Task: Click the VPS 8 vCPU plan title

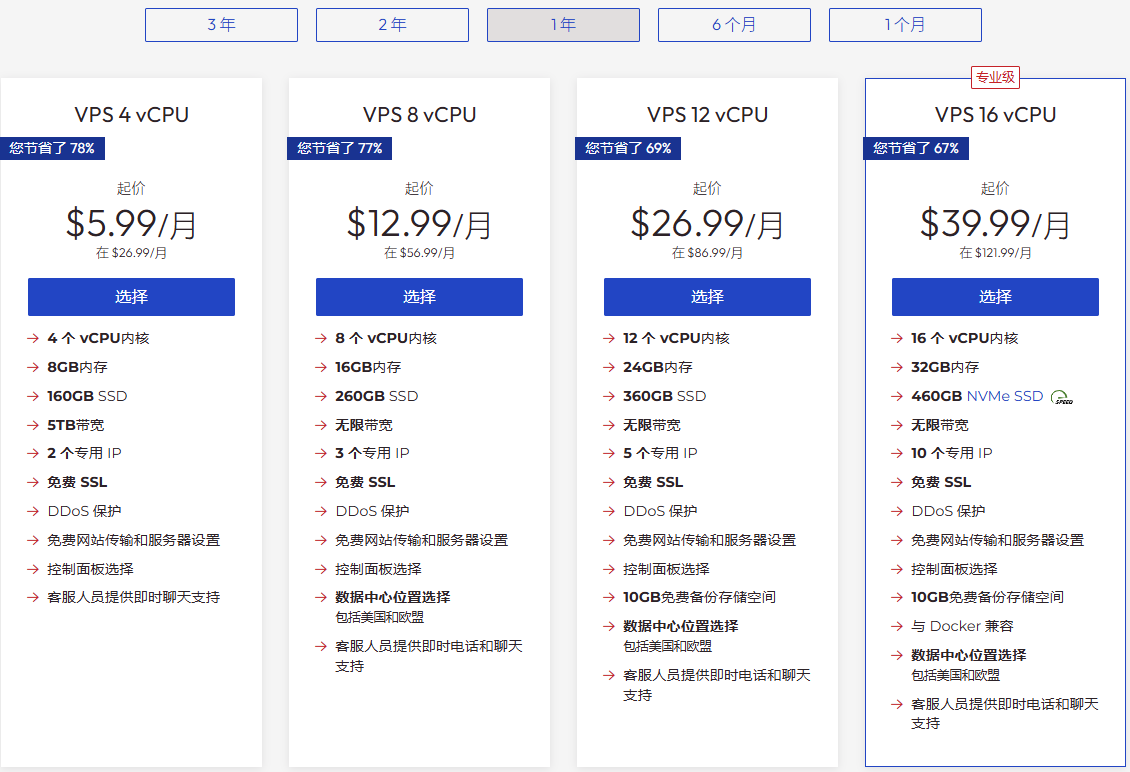Action: tap(419, 115)
